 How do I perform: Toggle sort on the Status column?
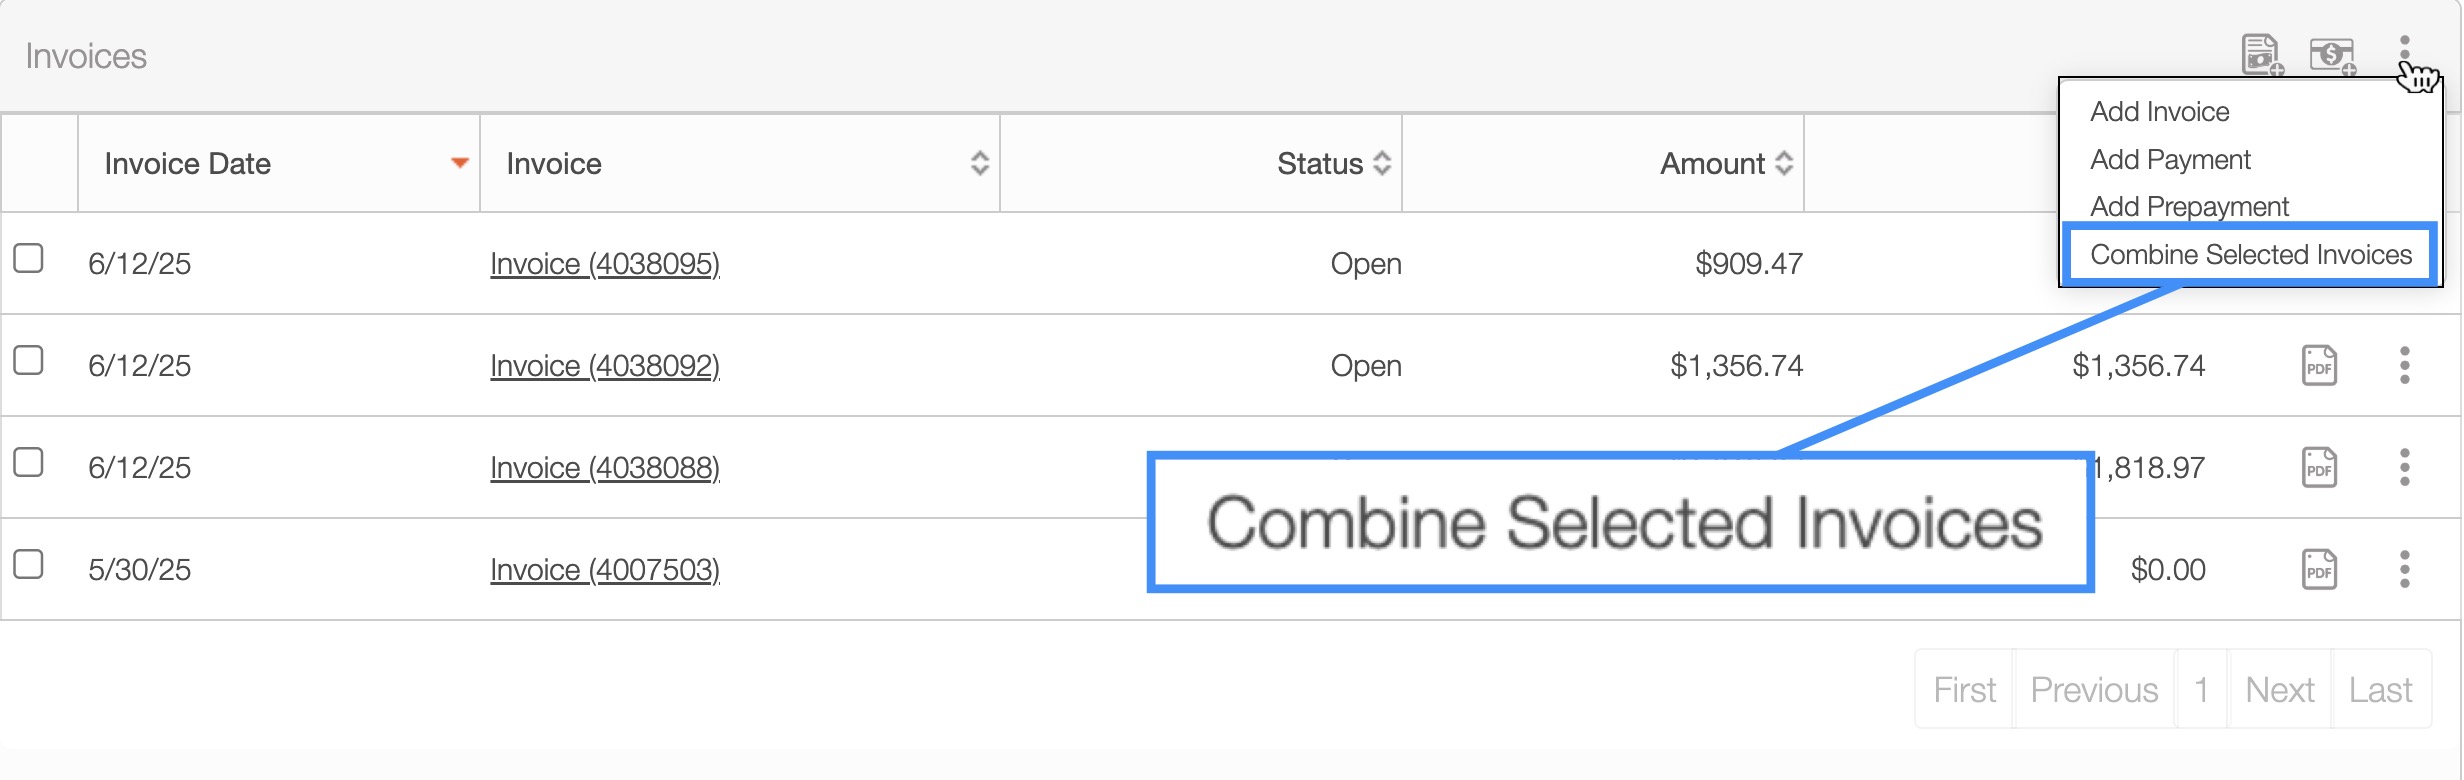pyautogui.click(x=1382, y=163)
